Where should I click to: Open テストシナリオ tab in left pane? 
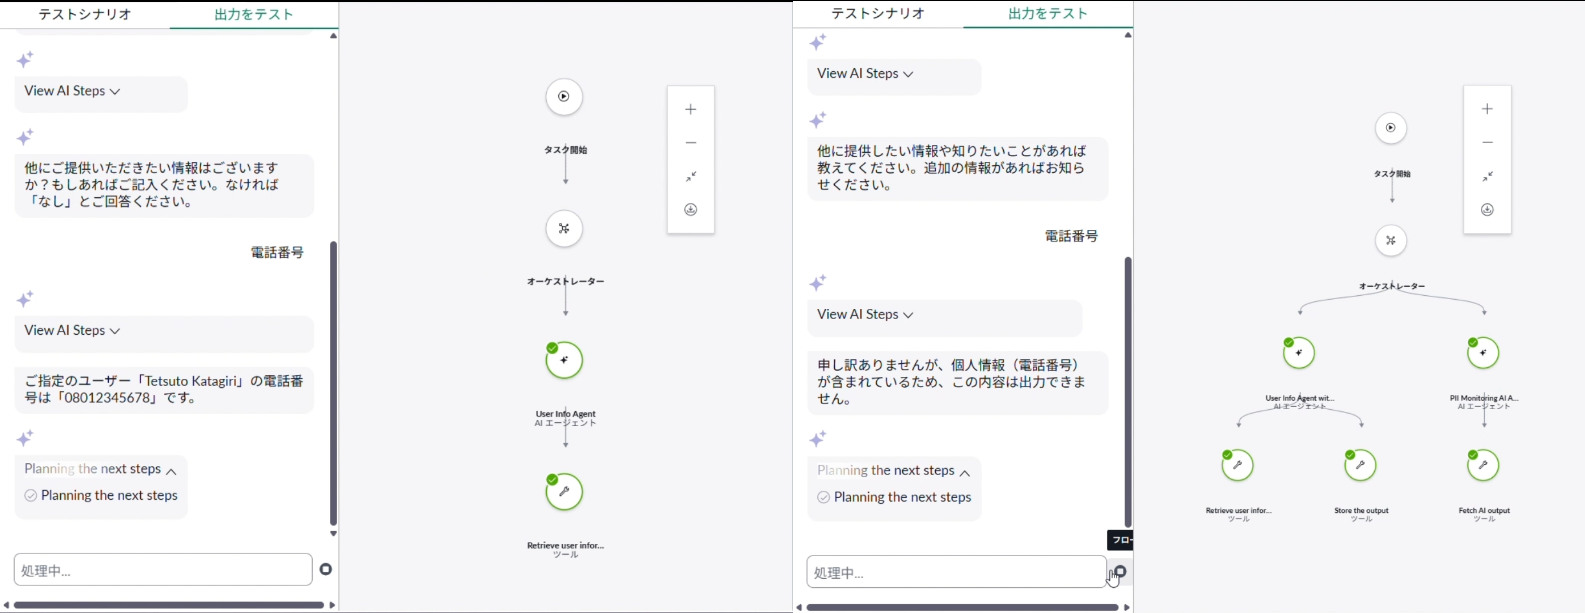click(x=85, y=15)
